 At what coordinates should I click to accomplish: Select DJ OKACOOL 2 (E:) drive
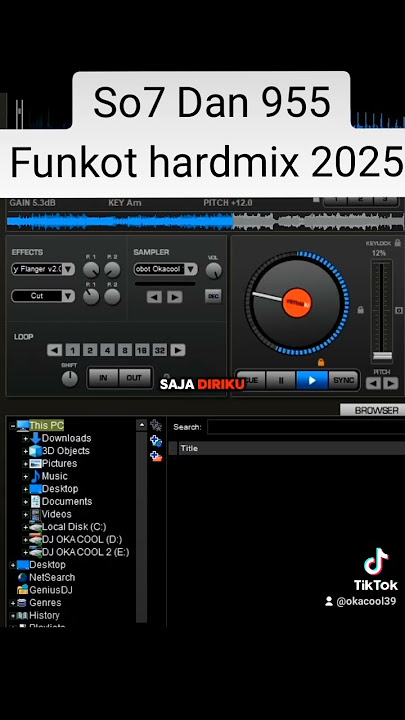point(85,552)
